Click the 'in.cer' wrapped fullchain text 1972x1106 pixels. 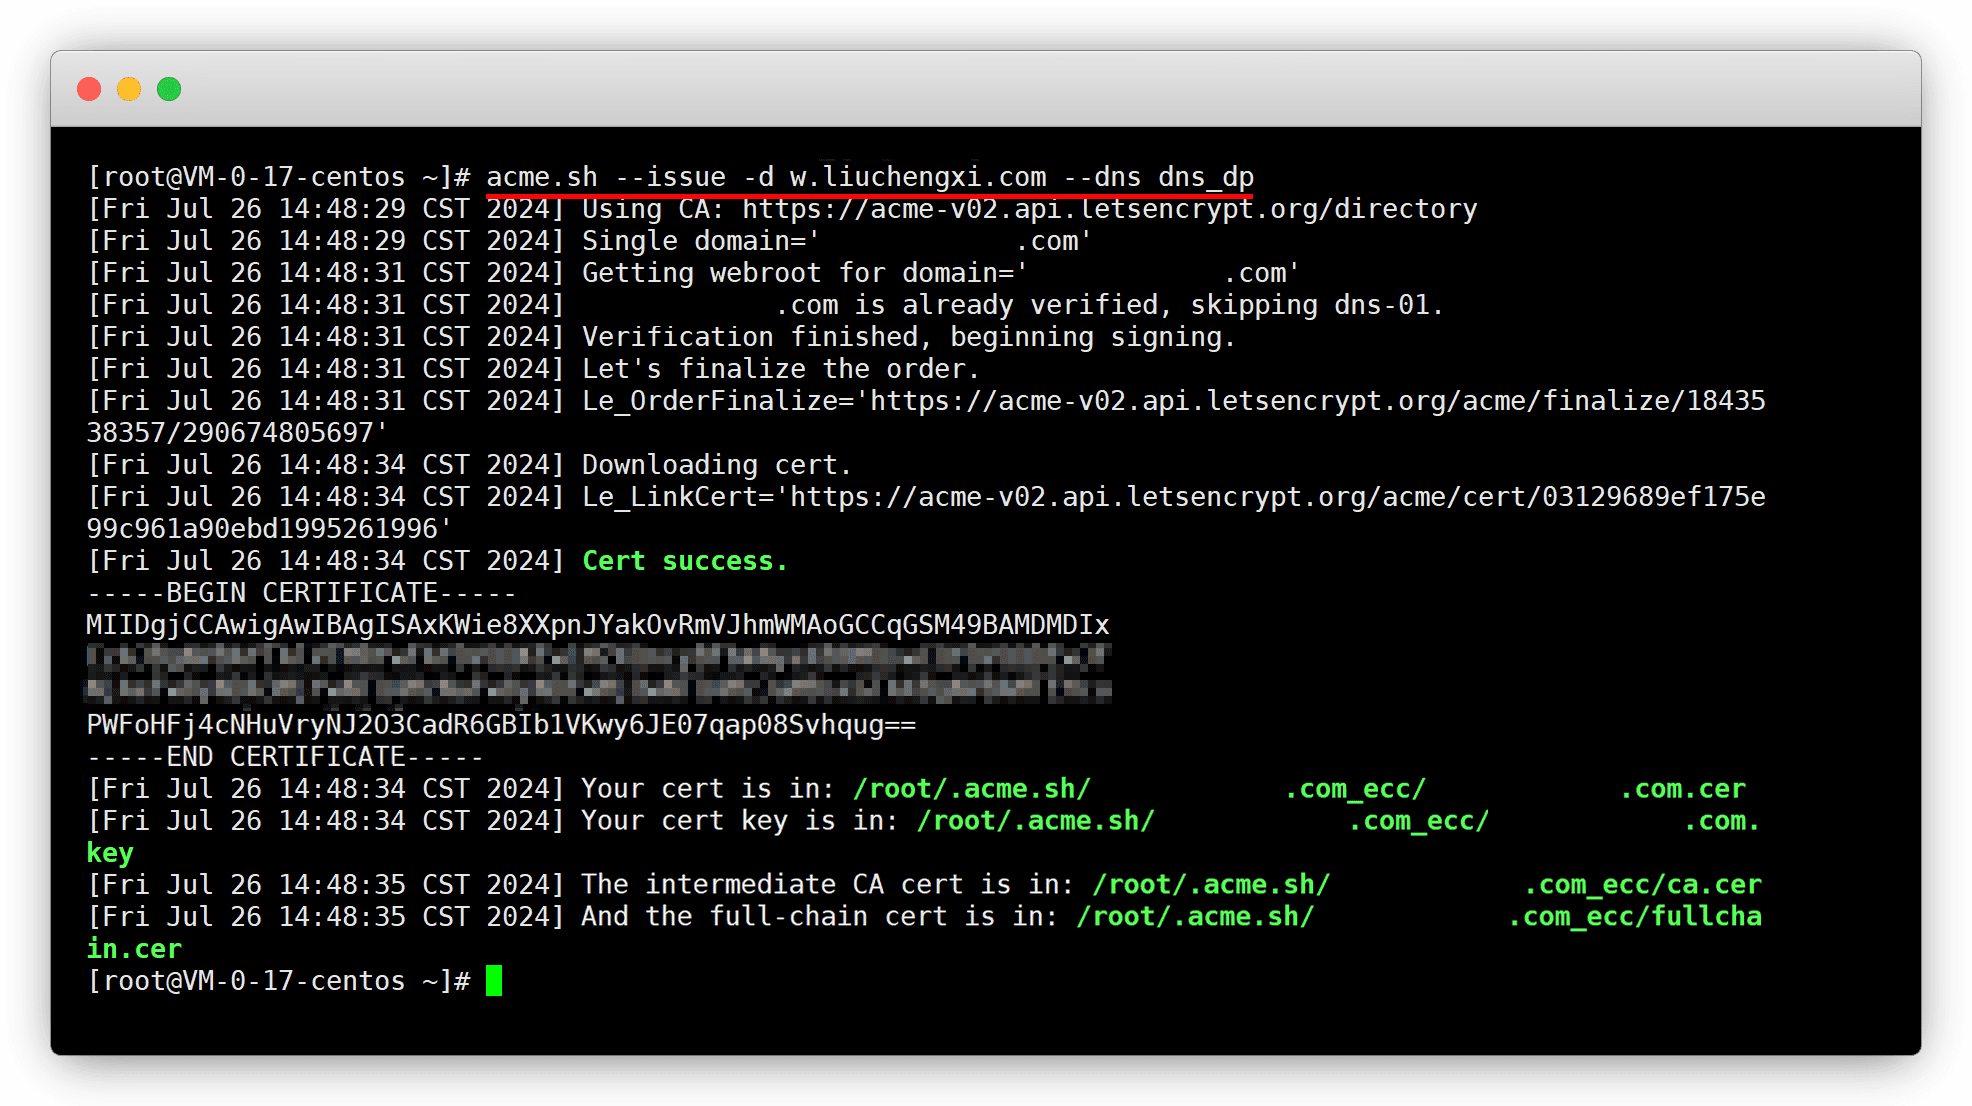134,949
